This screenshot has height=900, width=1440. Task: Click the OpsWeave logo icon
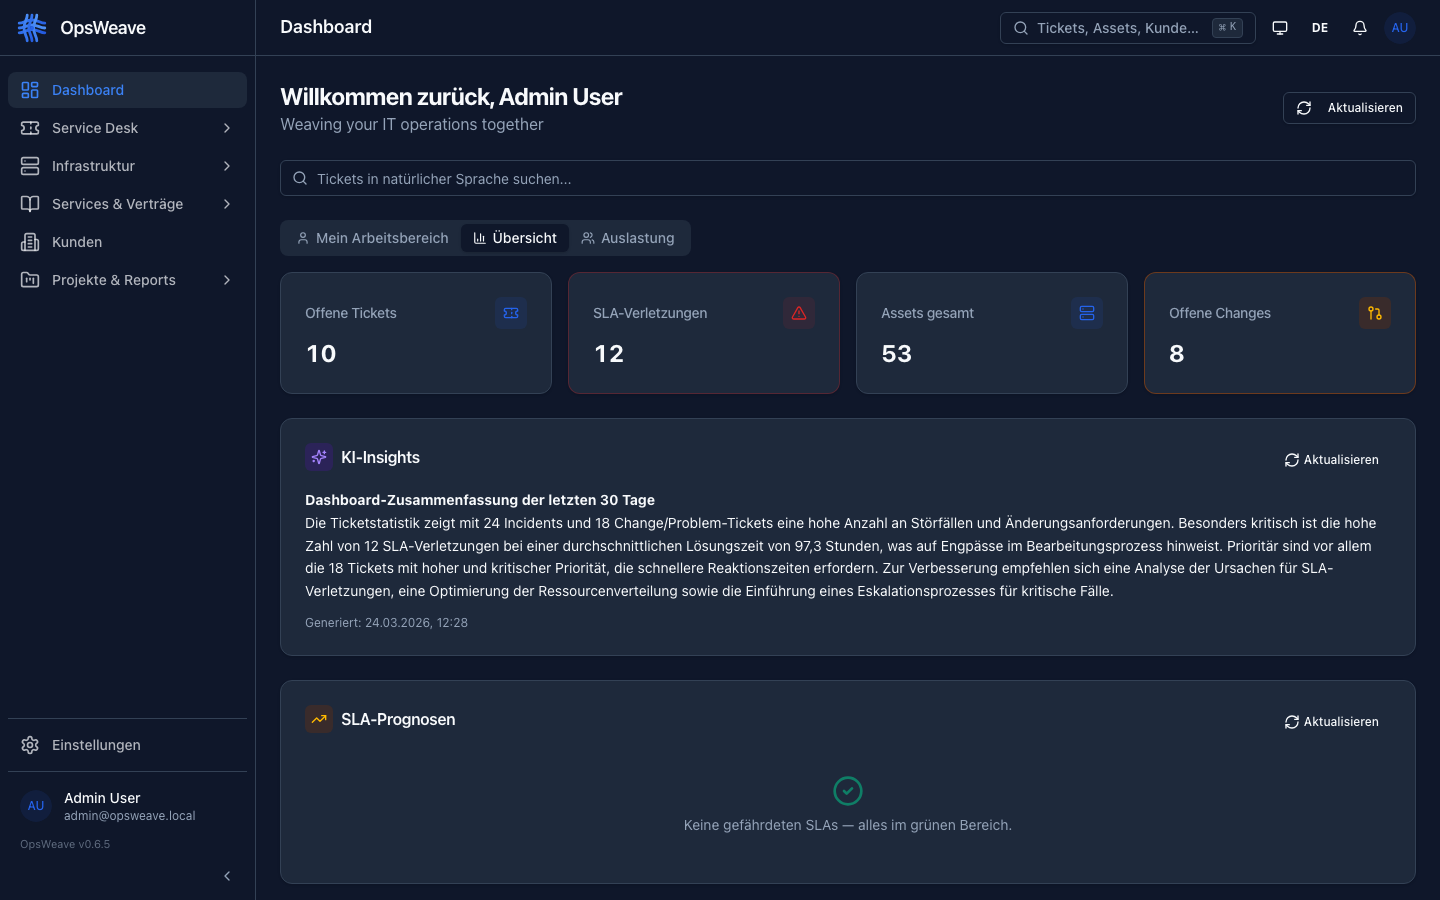[31, 27]
